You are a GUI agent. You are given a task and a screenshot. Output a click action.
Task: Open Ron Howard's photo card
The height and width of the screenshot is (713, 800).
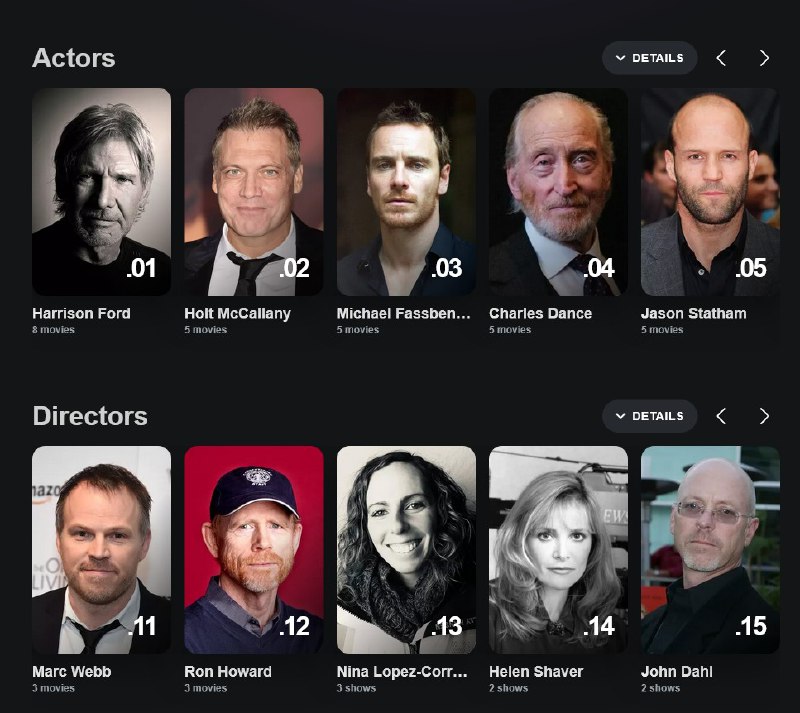[x=253, y=550]
